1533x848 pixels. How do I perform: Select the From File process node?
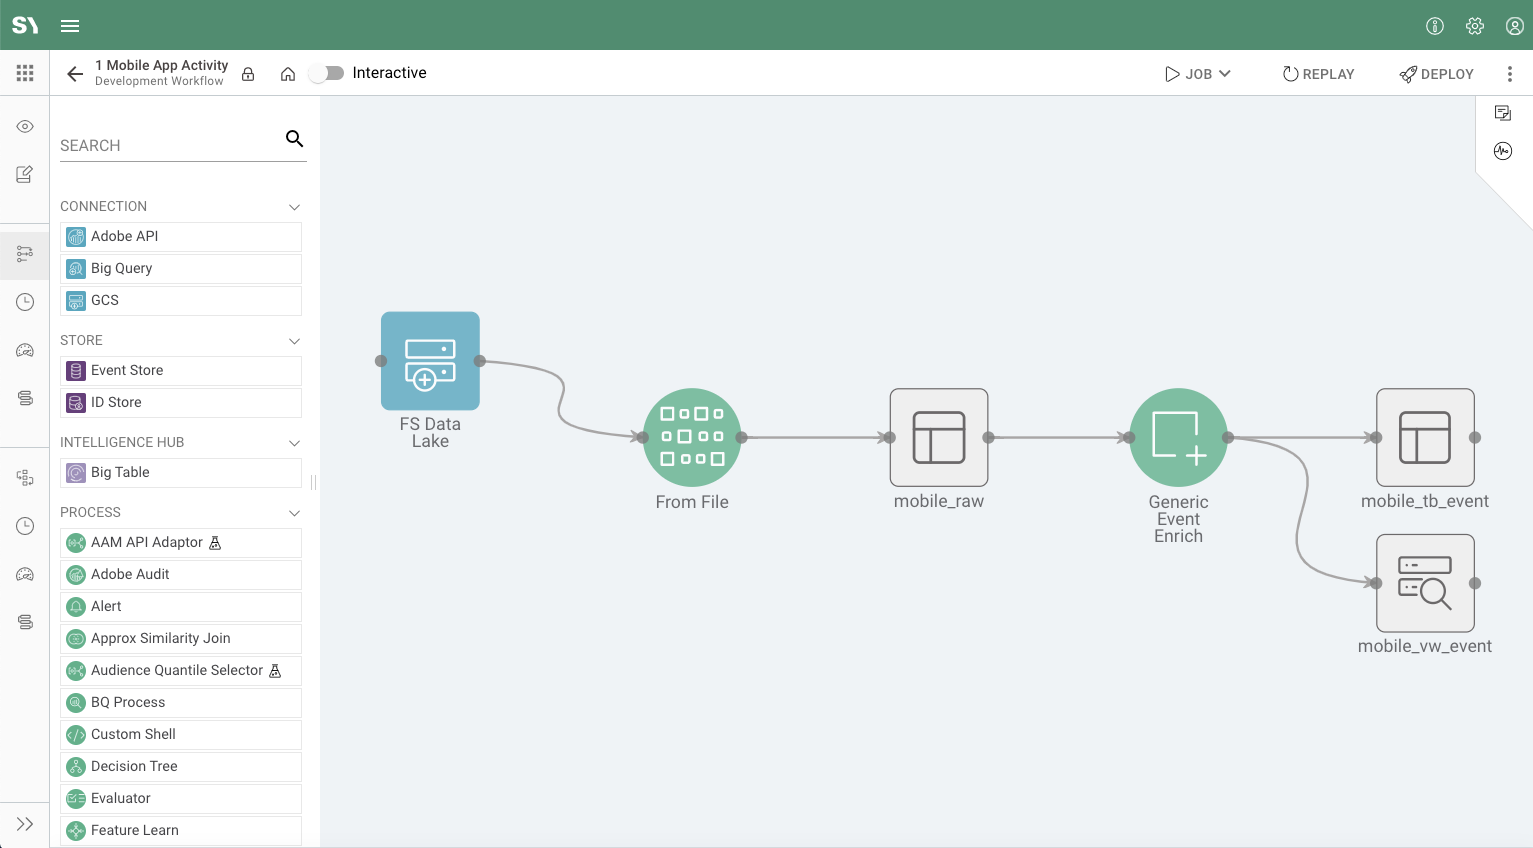click(x=692, y=437)
